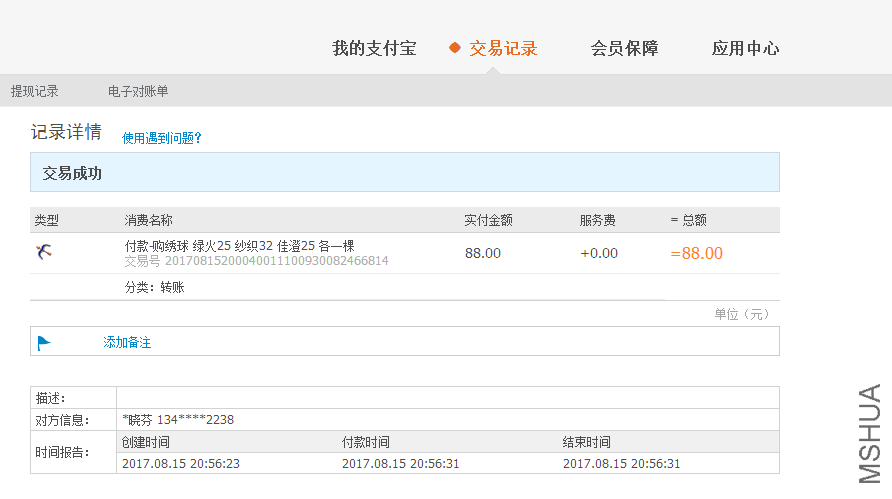Click the 描述: row label

pos(51,398)
